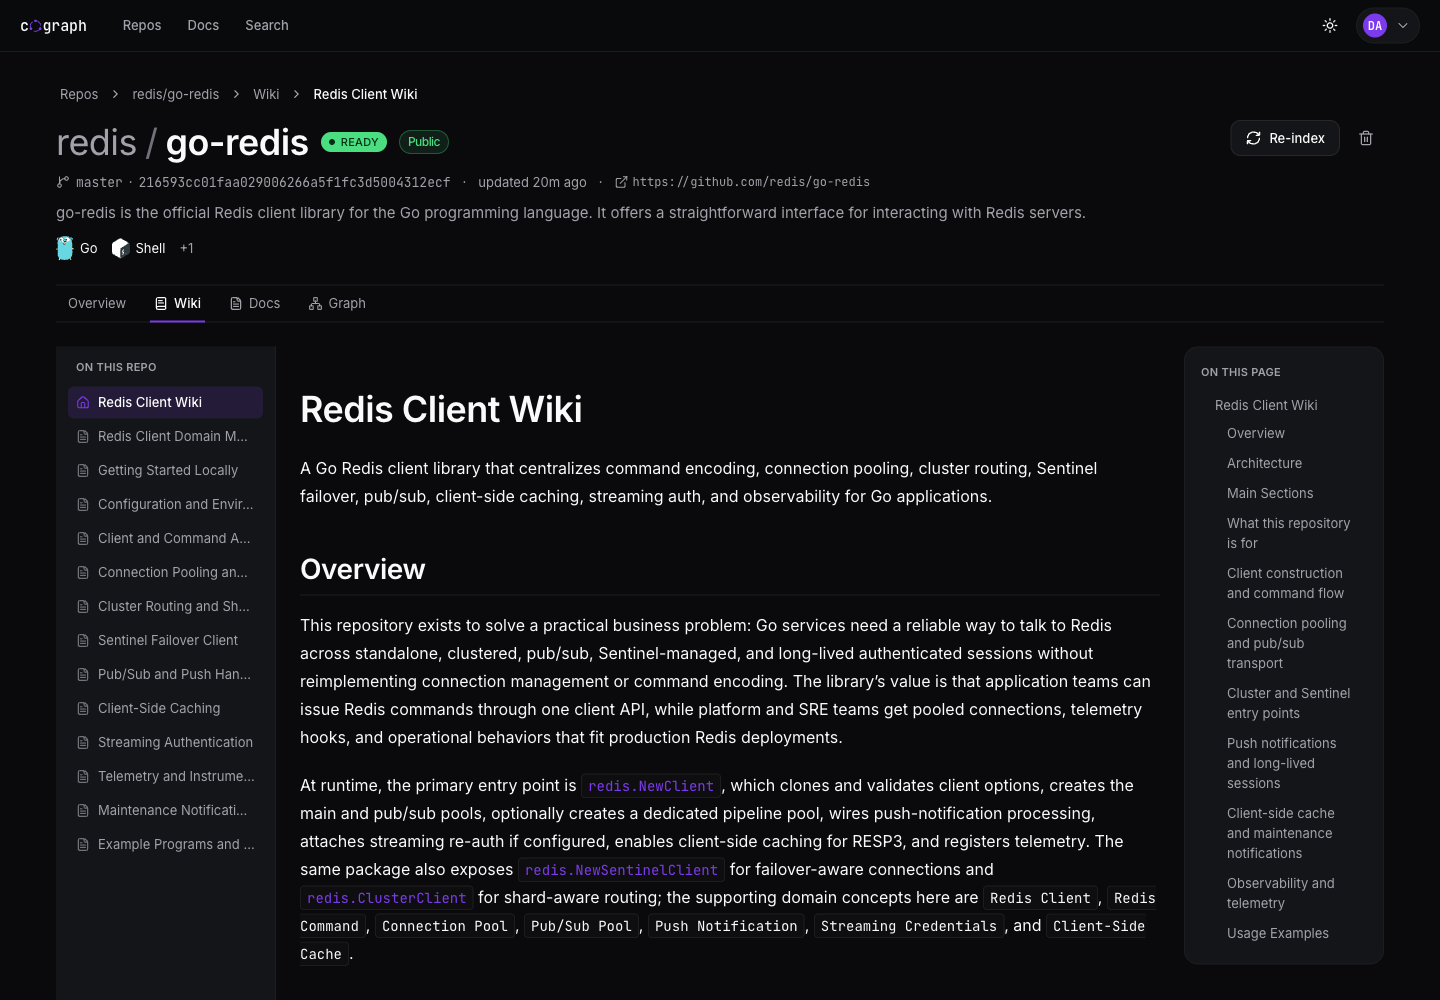Open Sentinel Failover Client page

(x=166, y=640)
